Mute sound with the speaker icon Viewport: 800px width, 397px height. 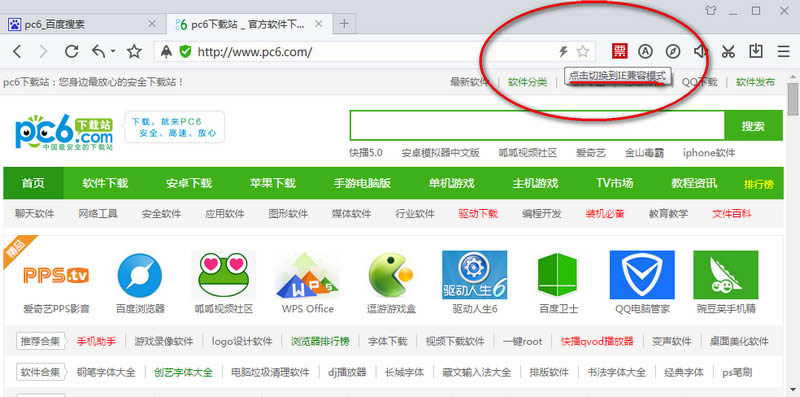[x=701, y=51]
